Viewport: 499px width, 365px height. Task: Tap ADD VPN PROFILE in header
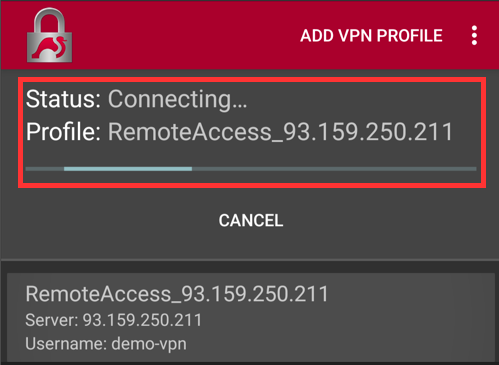(x=371, y=36)
